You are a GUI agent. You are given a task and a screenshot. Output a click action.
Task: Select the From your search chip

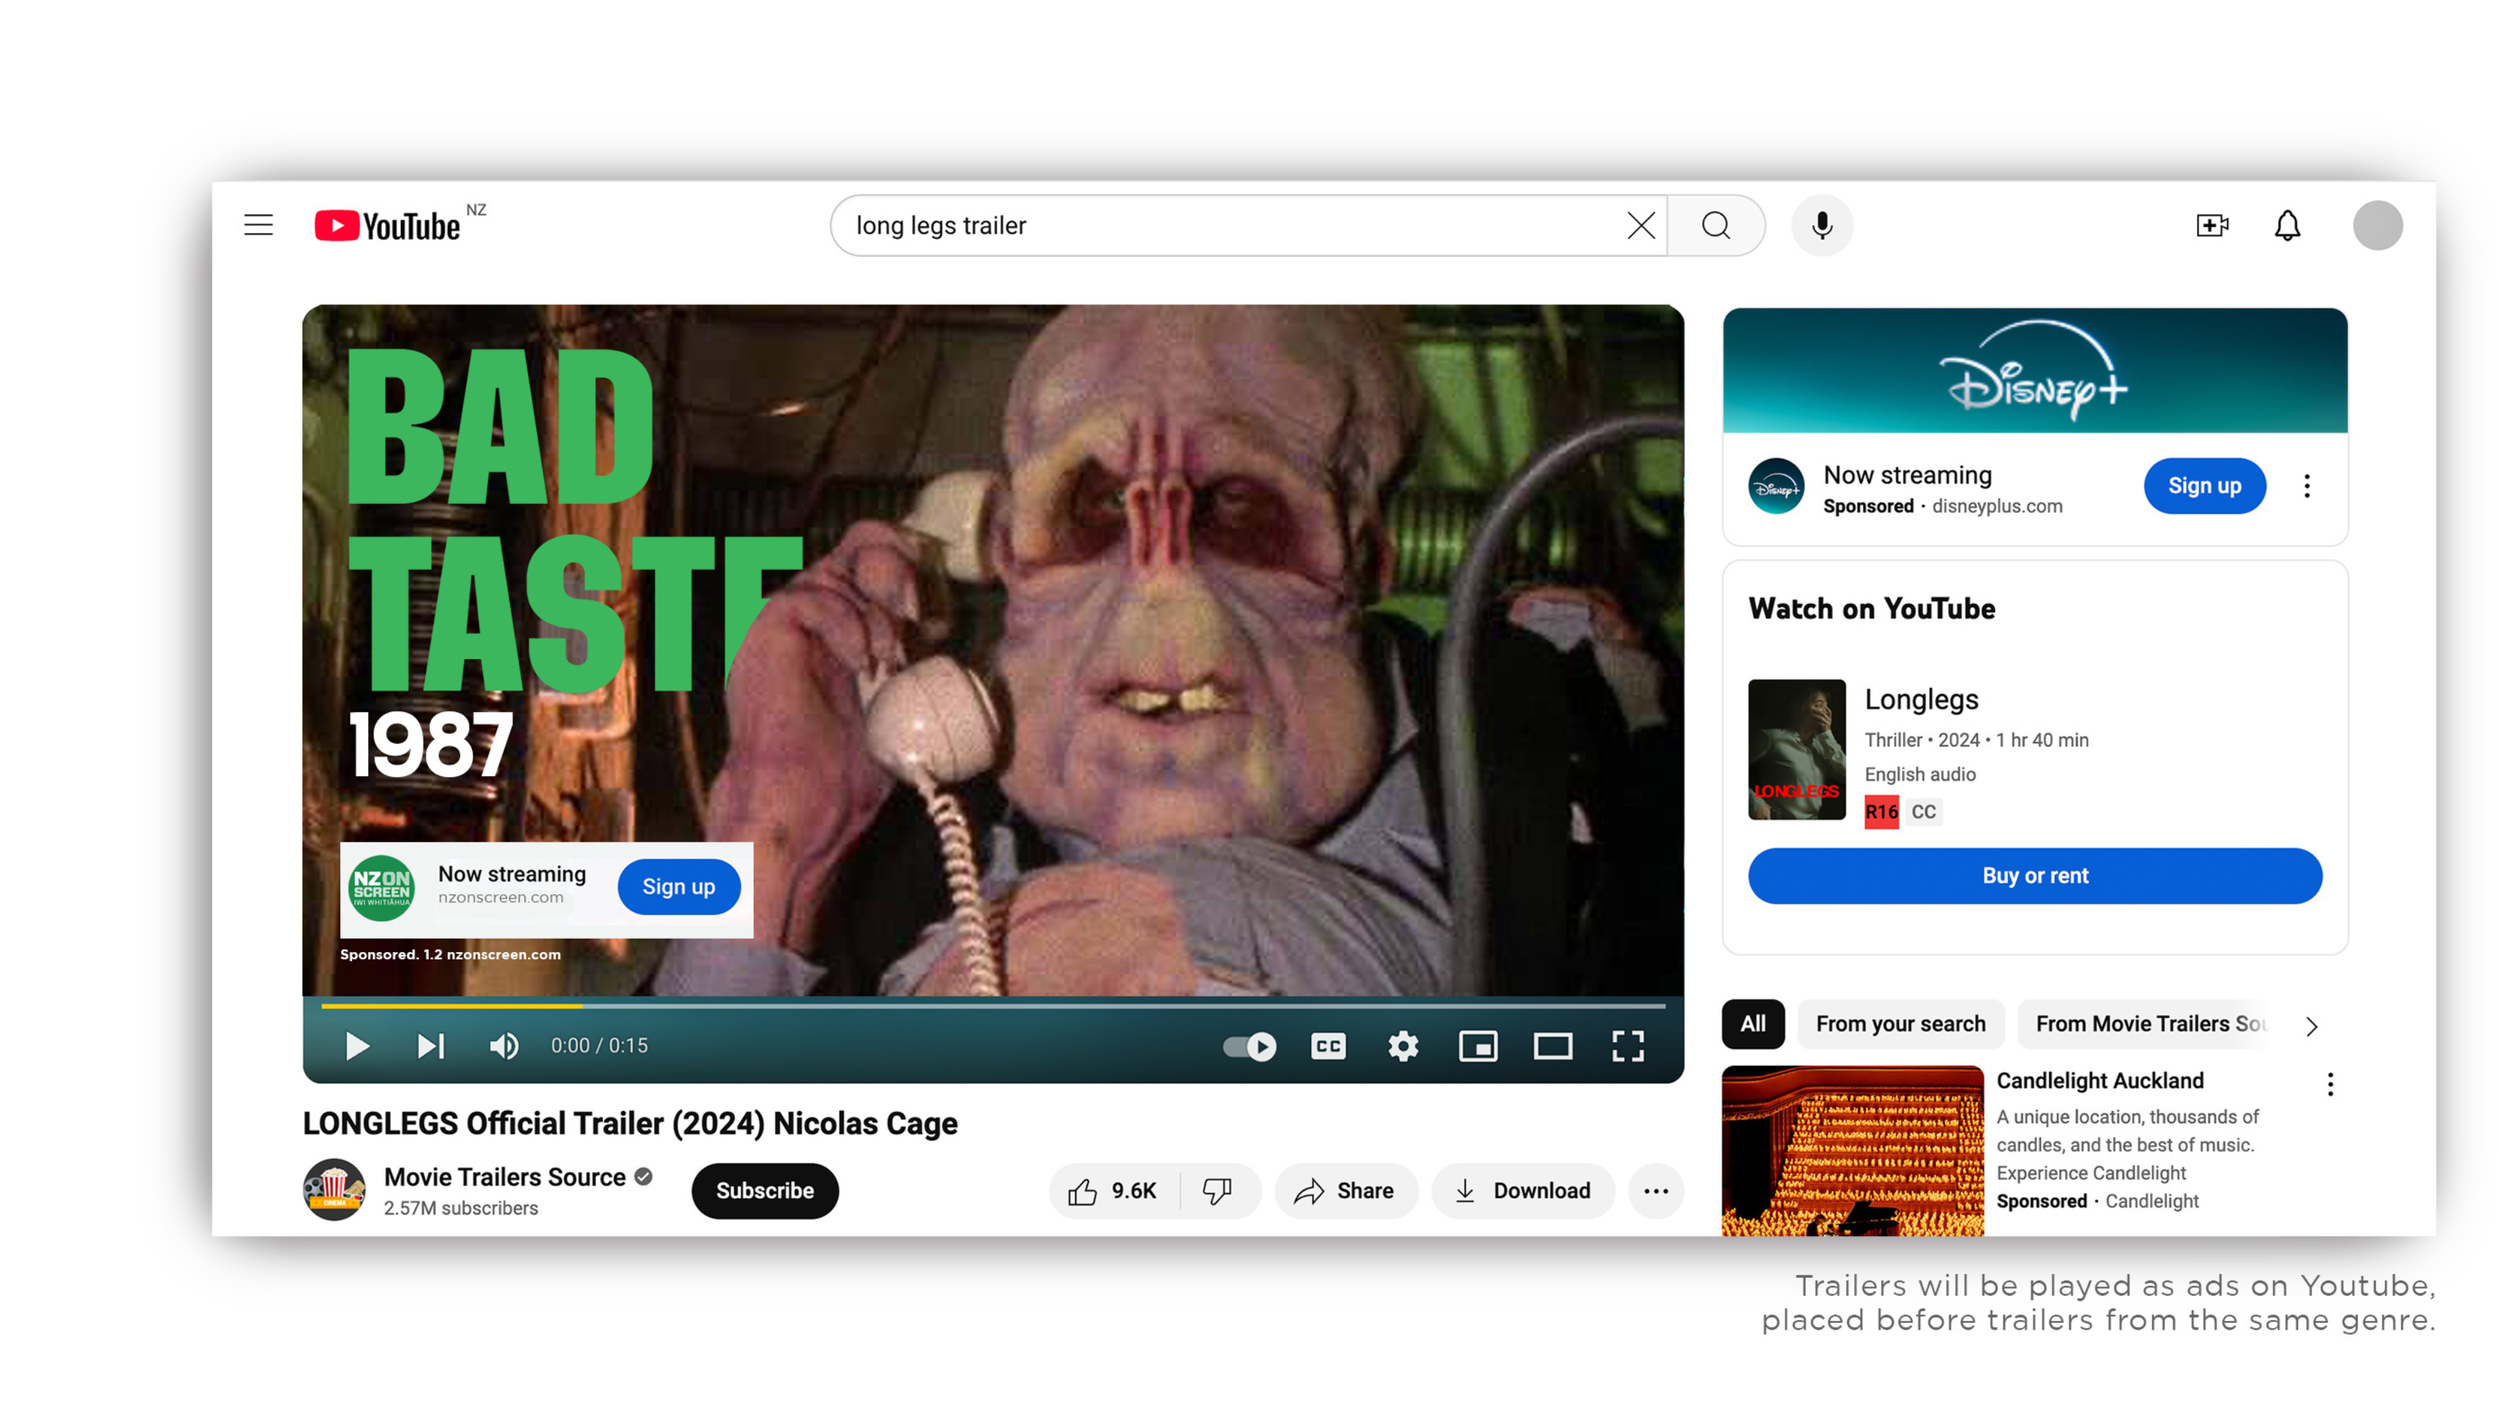(x=1900, y=1024)
